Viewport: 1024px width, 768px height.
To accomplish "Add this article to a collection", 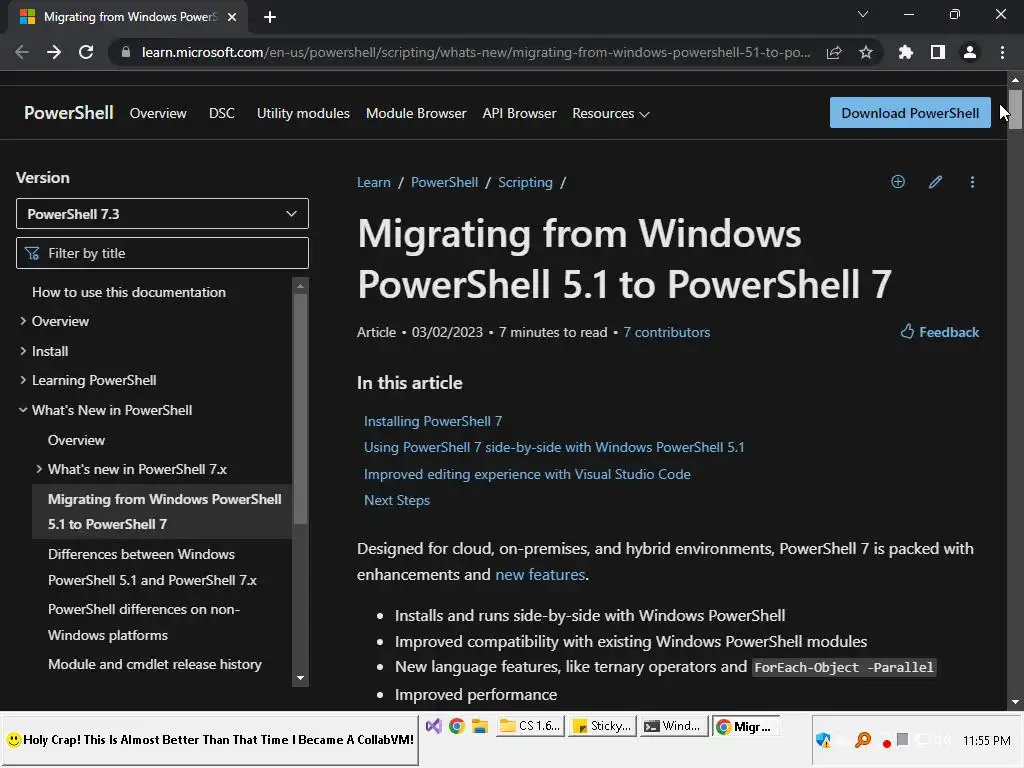I will point(898,182).
